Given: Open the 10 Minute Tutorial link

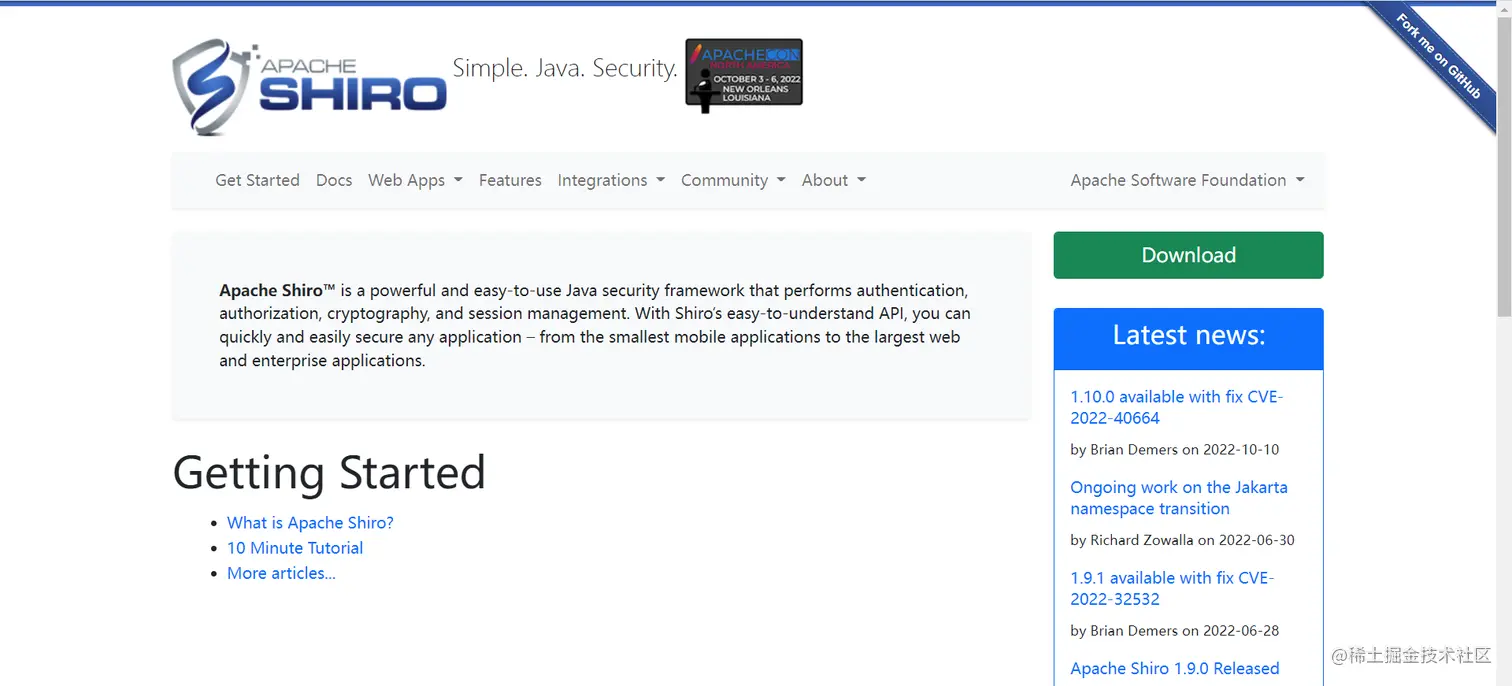Looking at the screenshot, I should click(x=295, y=547).
